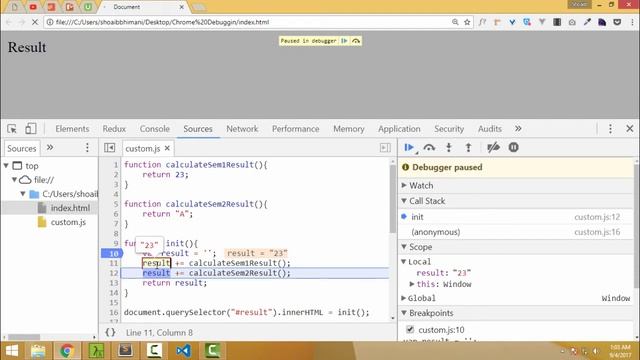
Task: Select the init call stack frame
Action: tap(516, 217)
